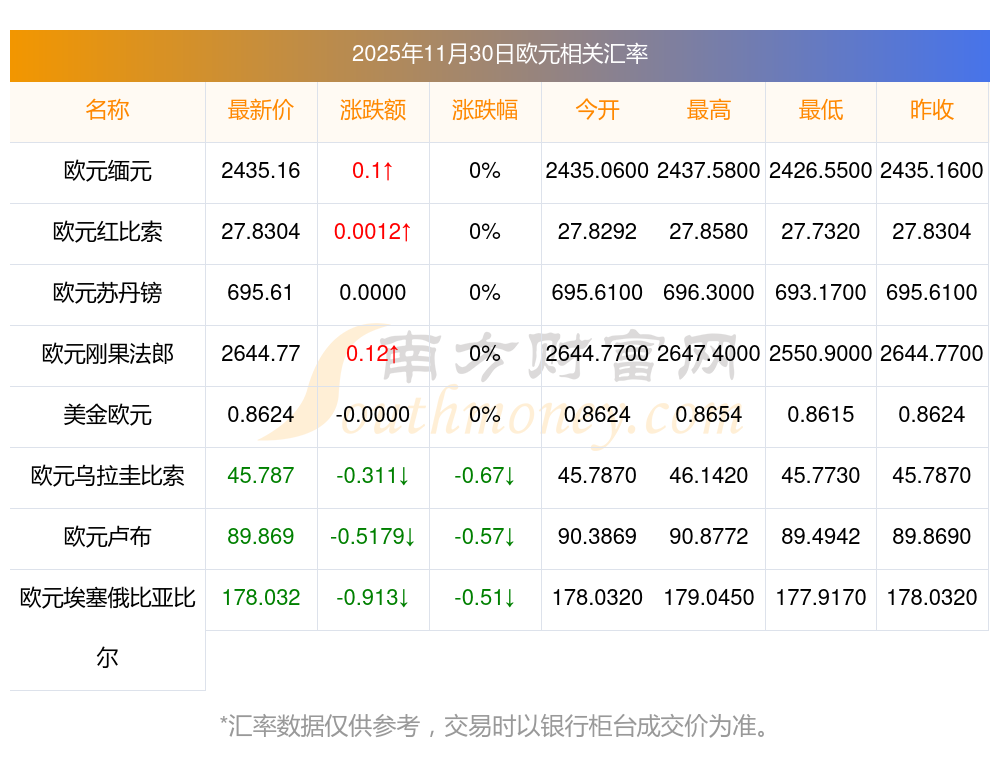Click high price 696.3000
This screenshot has height=757, width=1000.
click(x=709, y=293)
